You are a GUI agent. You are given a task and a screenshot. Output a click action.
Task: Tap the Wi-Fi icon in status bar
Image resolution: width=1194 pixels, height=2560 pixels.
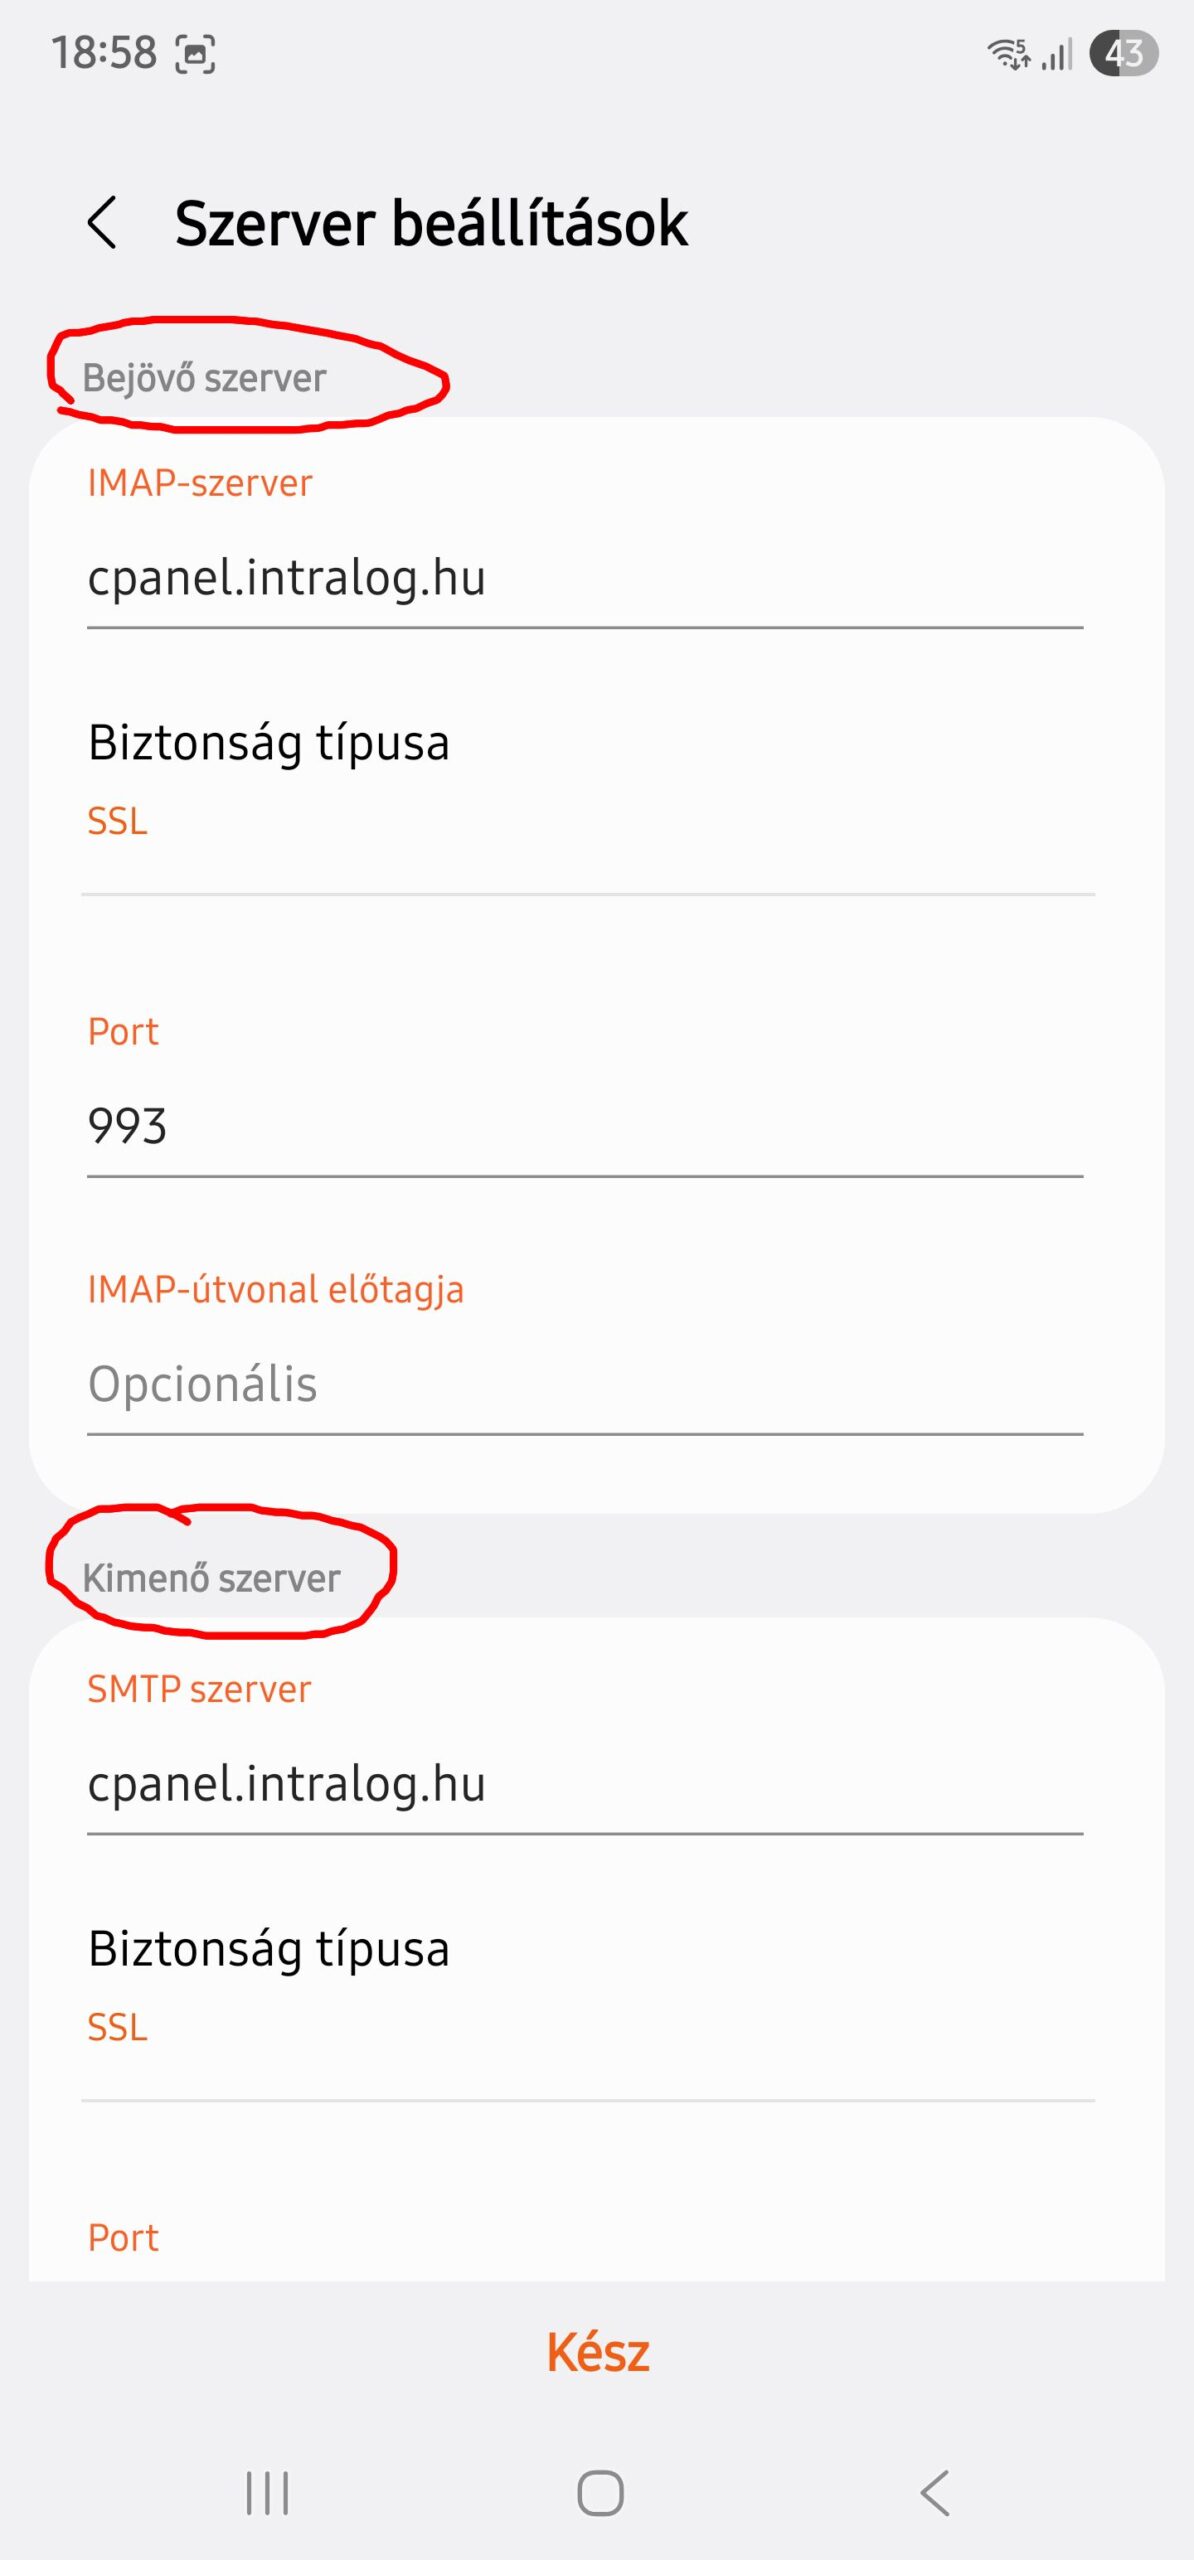click(x=1008, y=53)
